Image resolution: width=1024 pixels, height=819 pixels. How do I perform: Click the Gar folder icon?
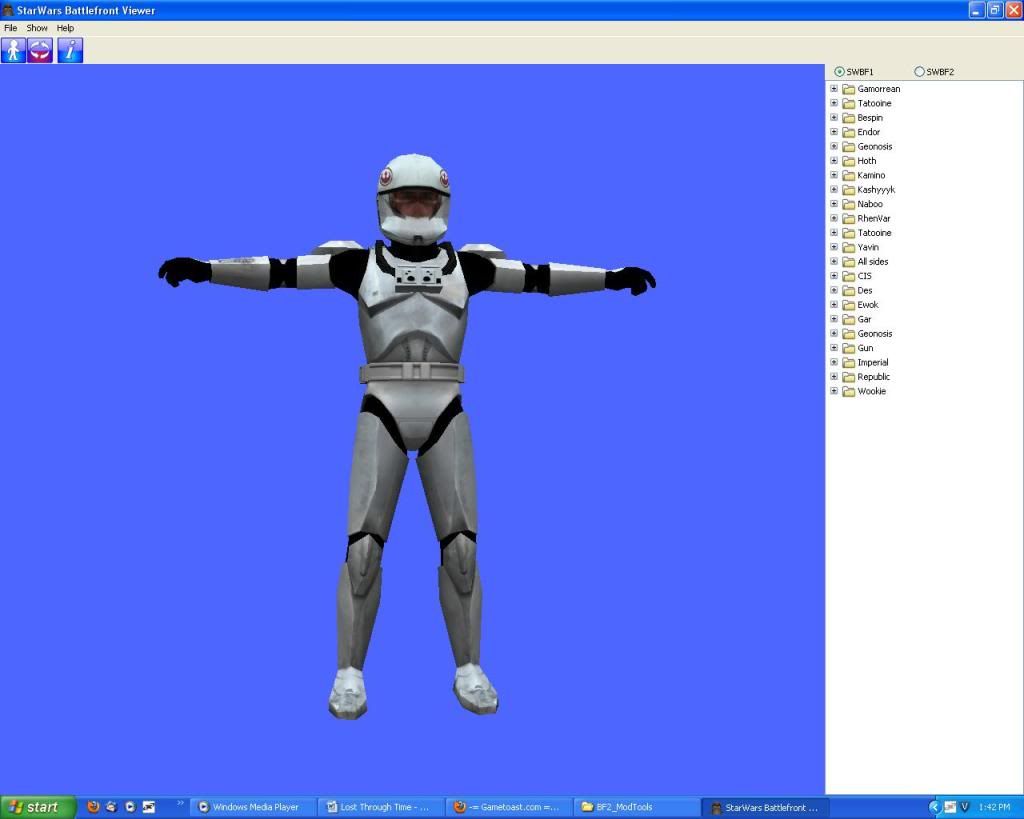(848, 319)
